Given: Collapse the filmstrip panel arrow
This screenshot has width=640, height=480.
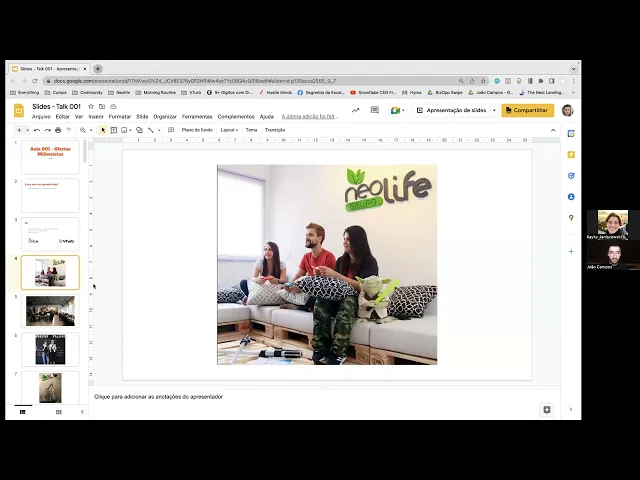Looking at the screenshot, I should 82,412.
